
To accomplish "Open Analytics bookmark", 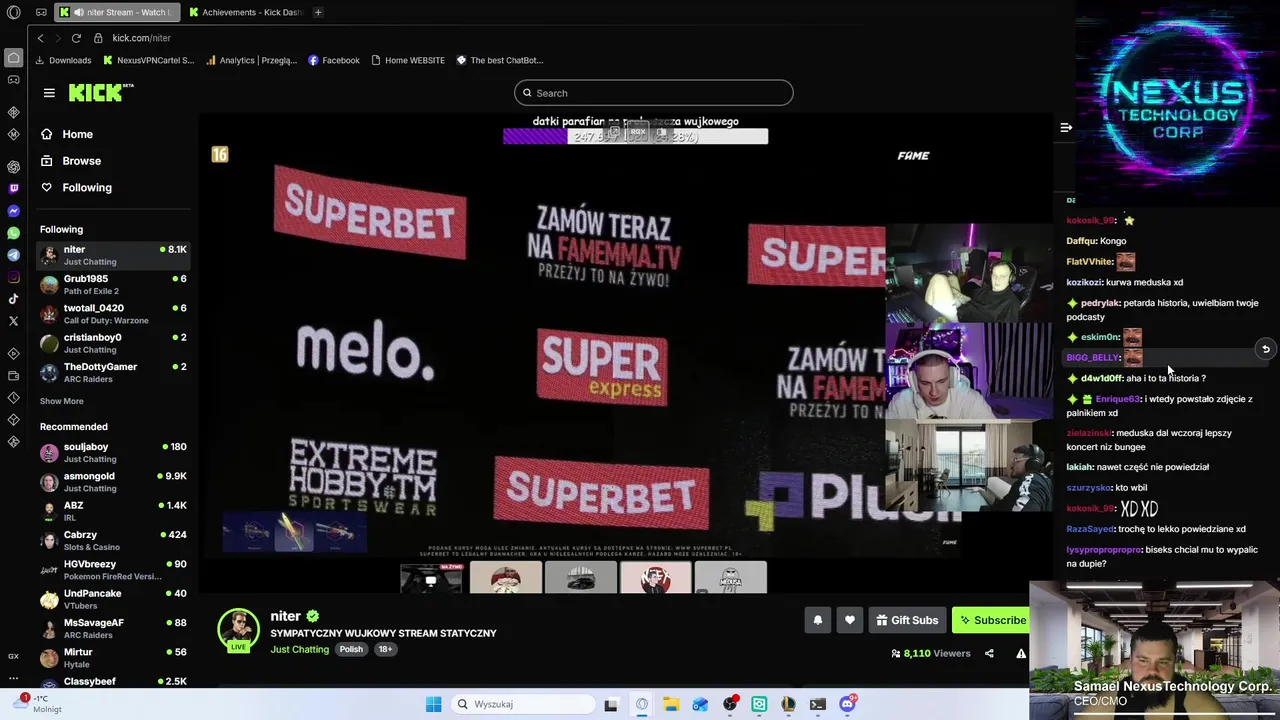I will coord(251,60).
